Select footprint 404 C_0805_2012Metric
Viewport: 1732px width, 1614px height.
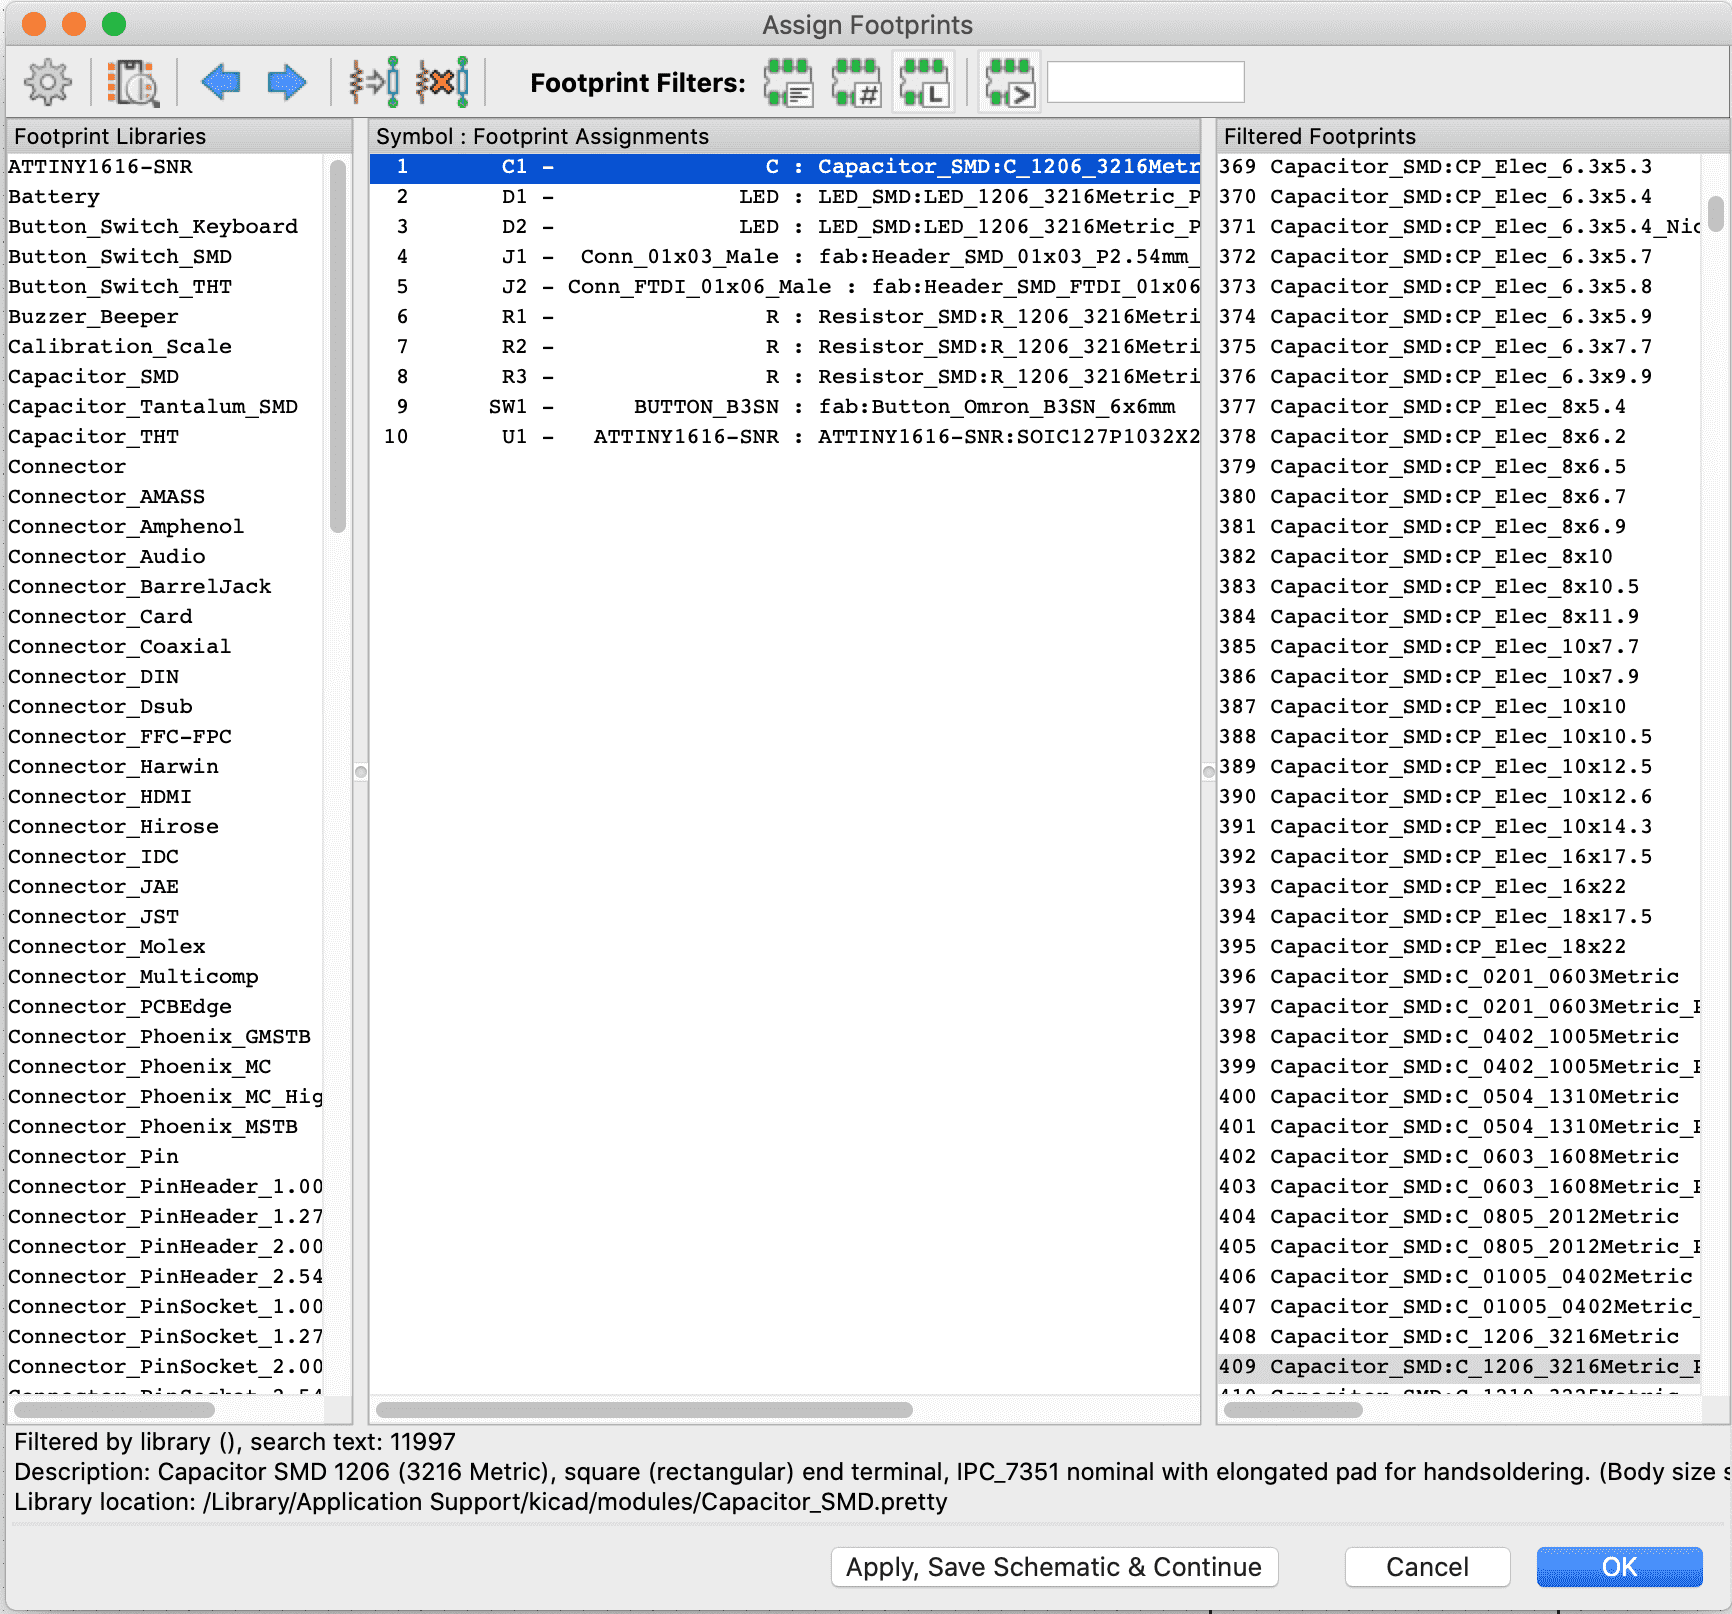pos(1459,1216)
